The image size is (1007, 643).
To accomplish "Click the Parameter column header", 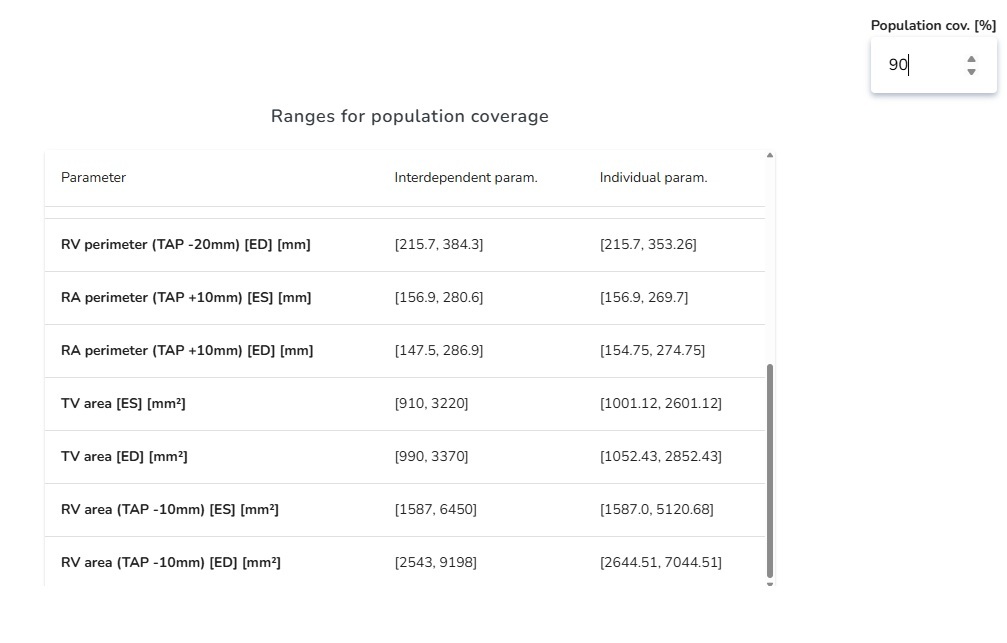I will point(93,177).
